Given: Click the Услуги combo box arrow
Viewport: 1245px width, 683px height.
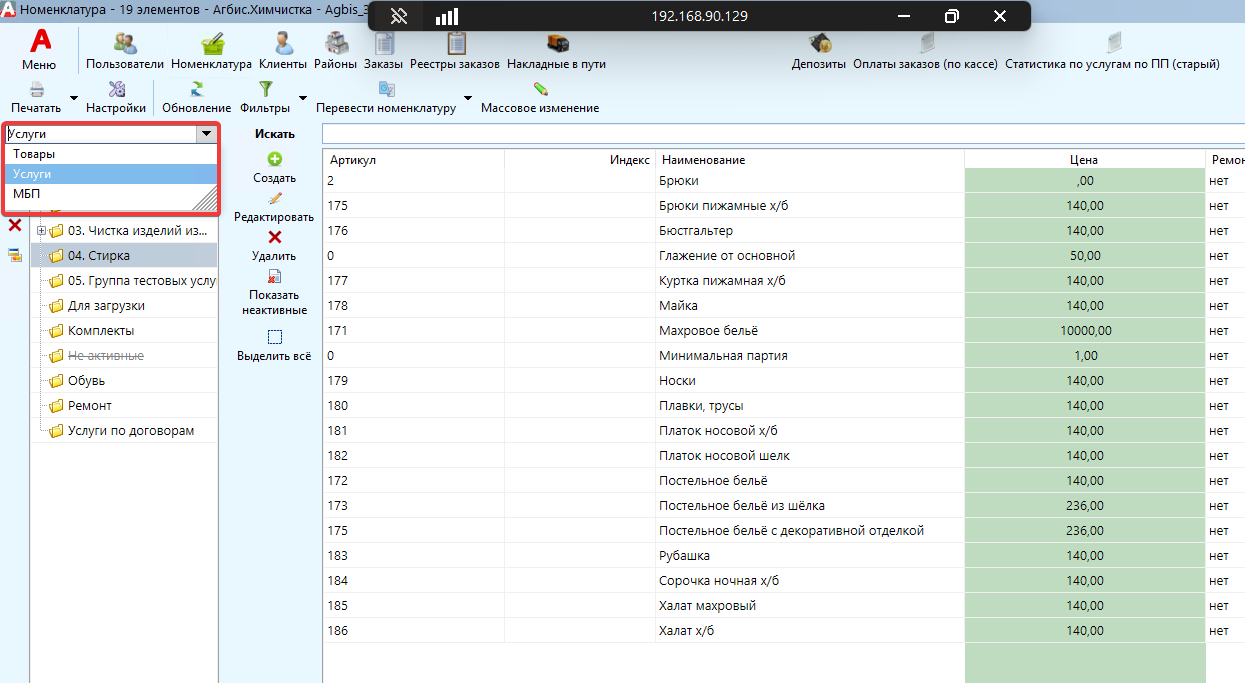Looking at the screenshot, I should click(206, 133).
